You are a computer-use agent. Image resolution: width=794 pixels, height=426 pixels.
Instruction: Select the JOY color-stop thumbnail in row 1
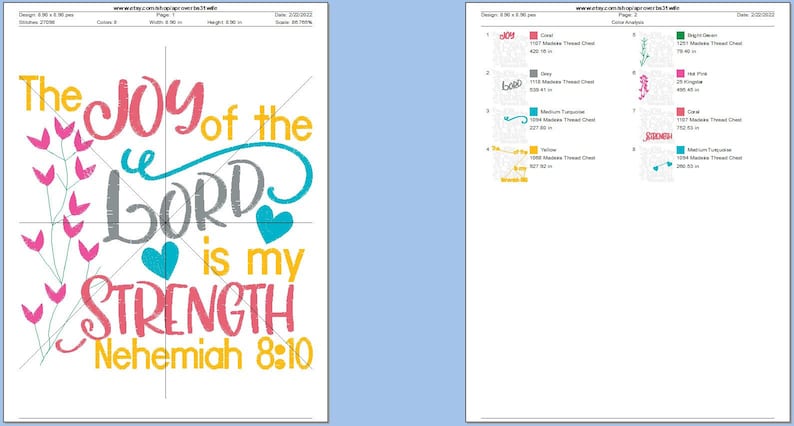pyautogui.click(x=510, y=49)
